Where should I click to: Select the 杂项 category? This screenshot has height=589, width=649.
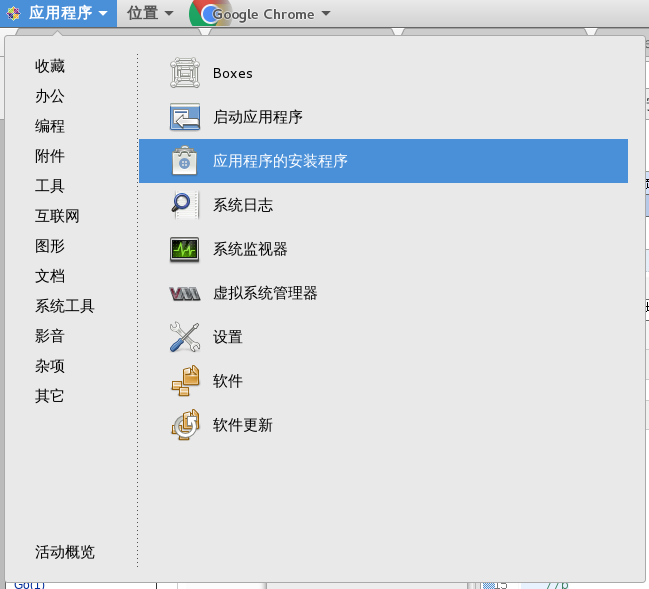pos(50,366)
